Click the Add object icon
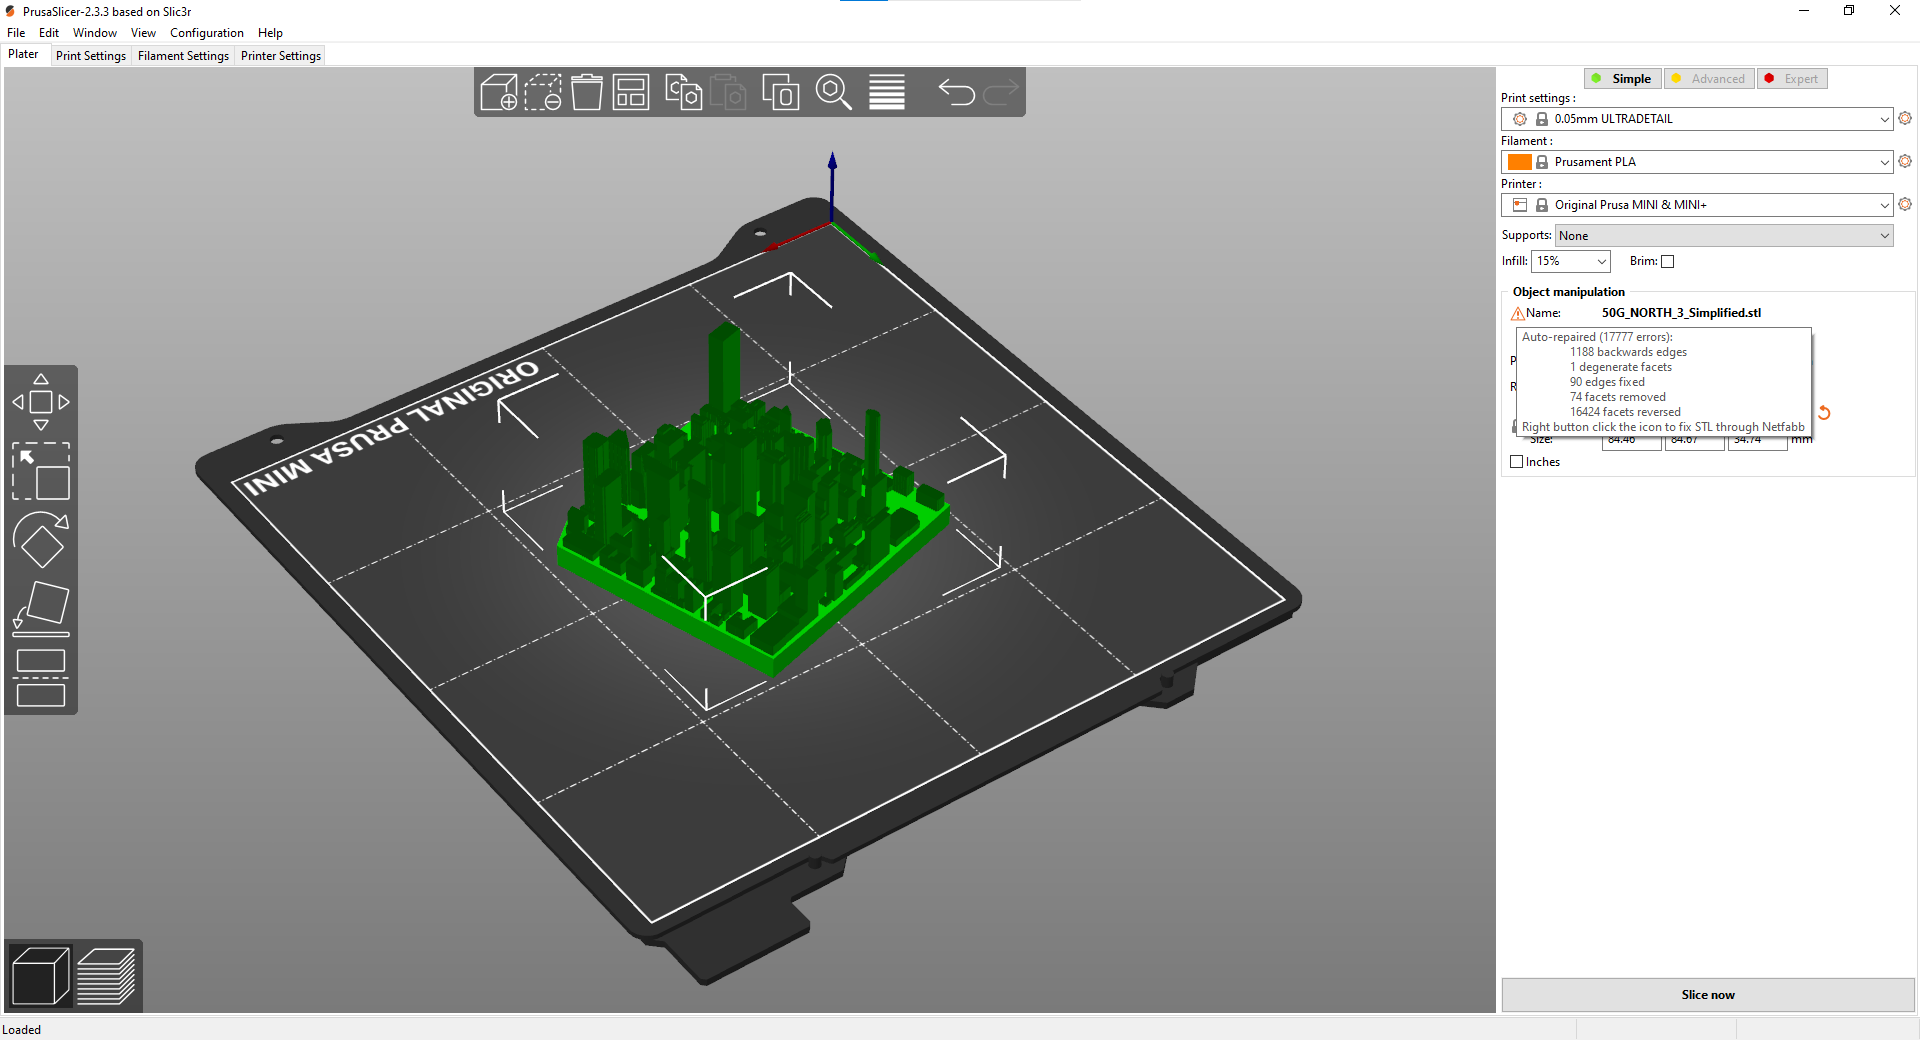Image resolution: width=1920 pixels, height=1040 pixels. point(499,92)
